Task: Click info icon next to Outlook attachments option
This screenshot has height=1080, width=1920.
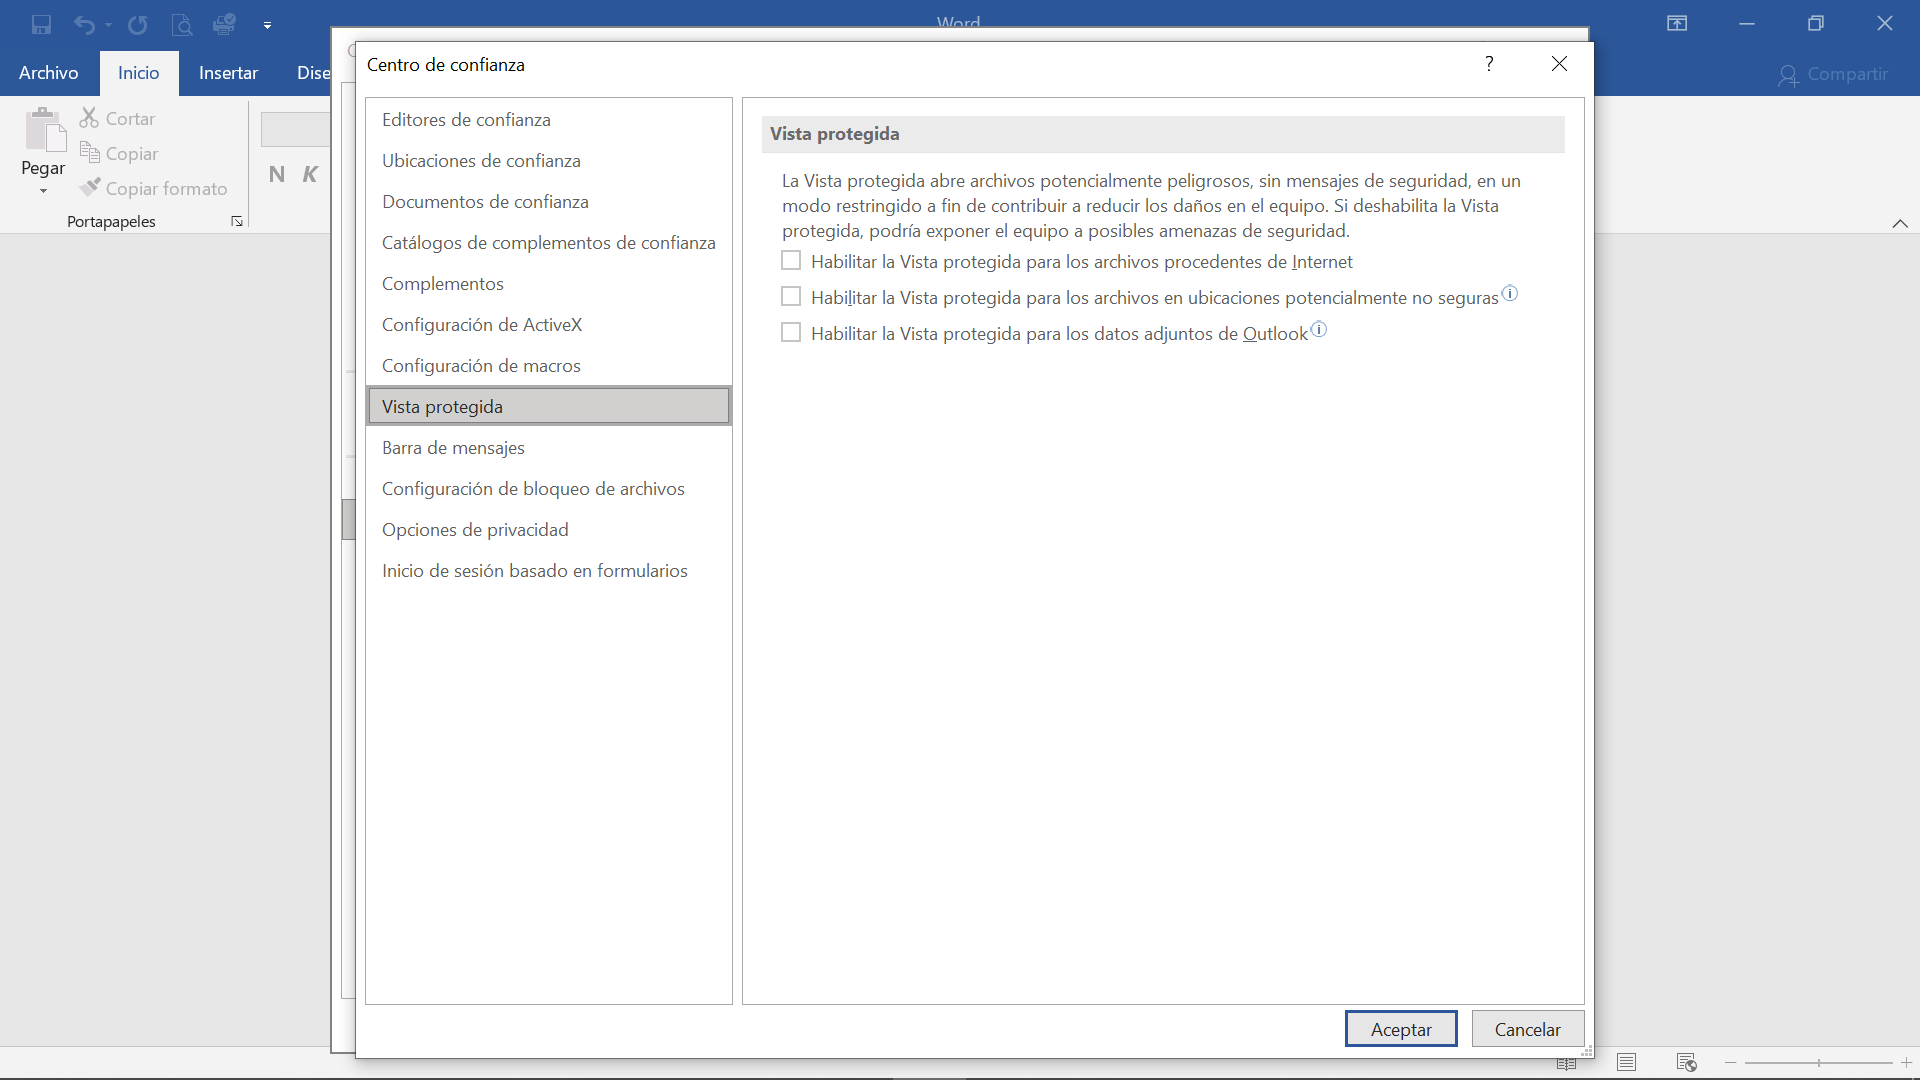Action: point(1319,330)
